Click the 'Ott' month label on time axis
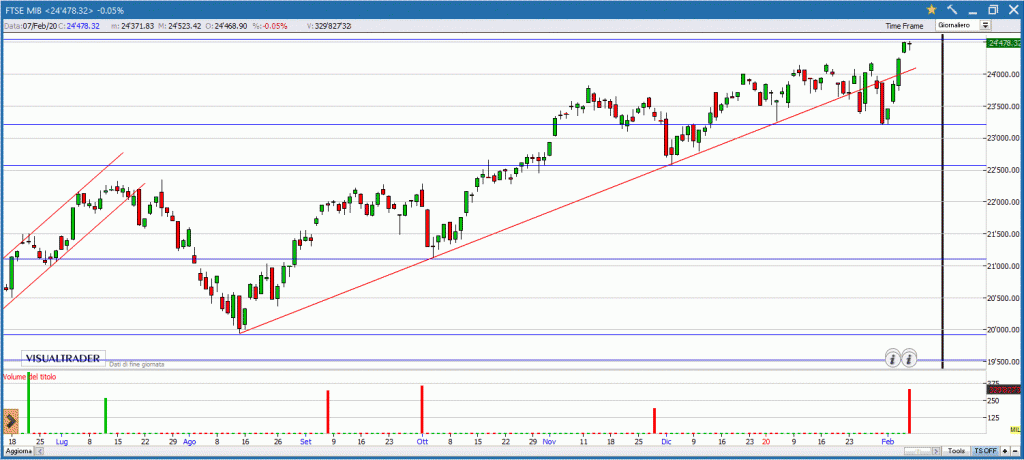The height and width of the screenshot is (460, 1024). click(423, 442)
